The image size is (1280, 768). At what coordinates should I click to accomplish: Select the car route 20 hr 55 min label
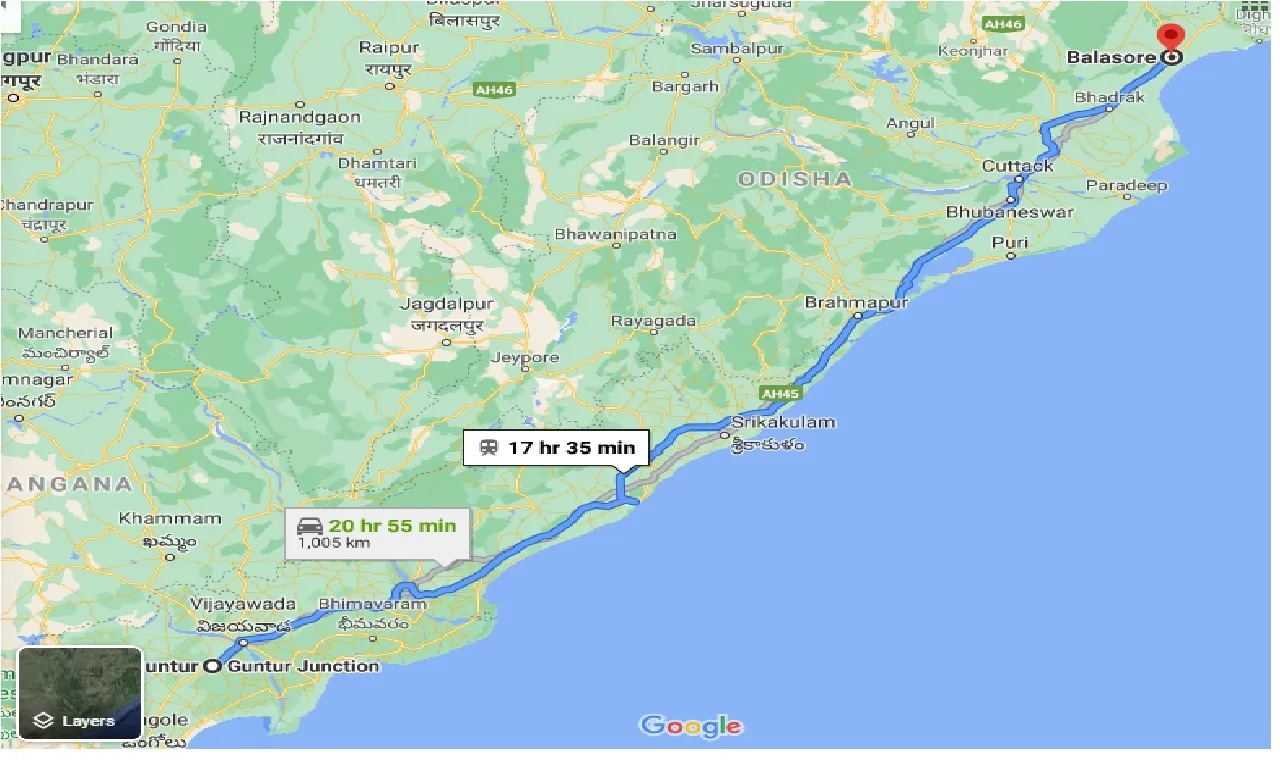tap(377, 533)
